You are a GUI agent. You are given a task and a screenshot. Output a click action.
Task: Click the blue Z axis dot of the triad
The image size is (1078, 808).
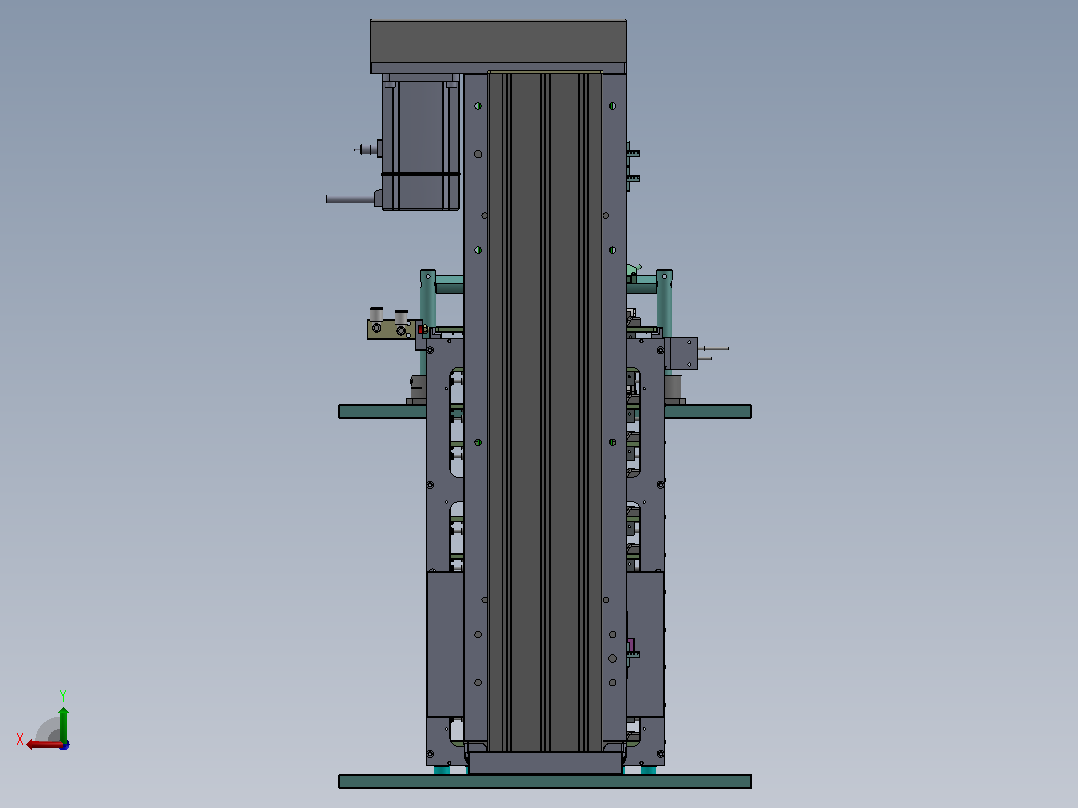pos(65,745)
